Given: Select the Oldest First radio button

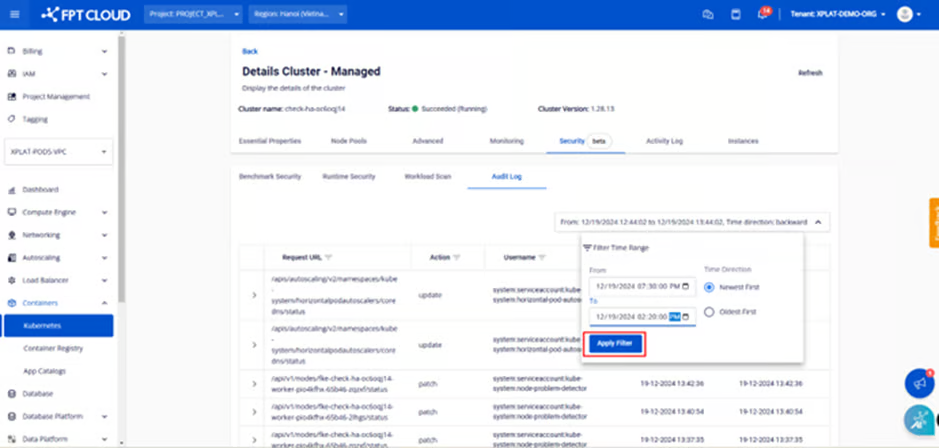Looking at the screenshot, I should pyautogui.click(x=710, y=312).
